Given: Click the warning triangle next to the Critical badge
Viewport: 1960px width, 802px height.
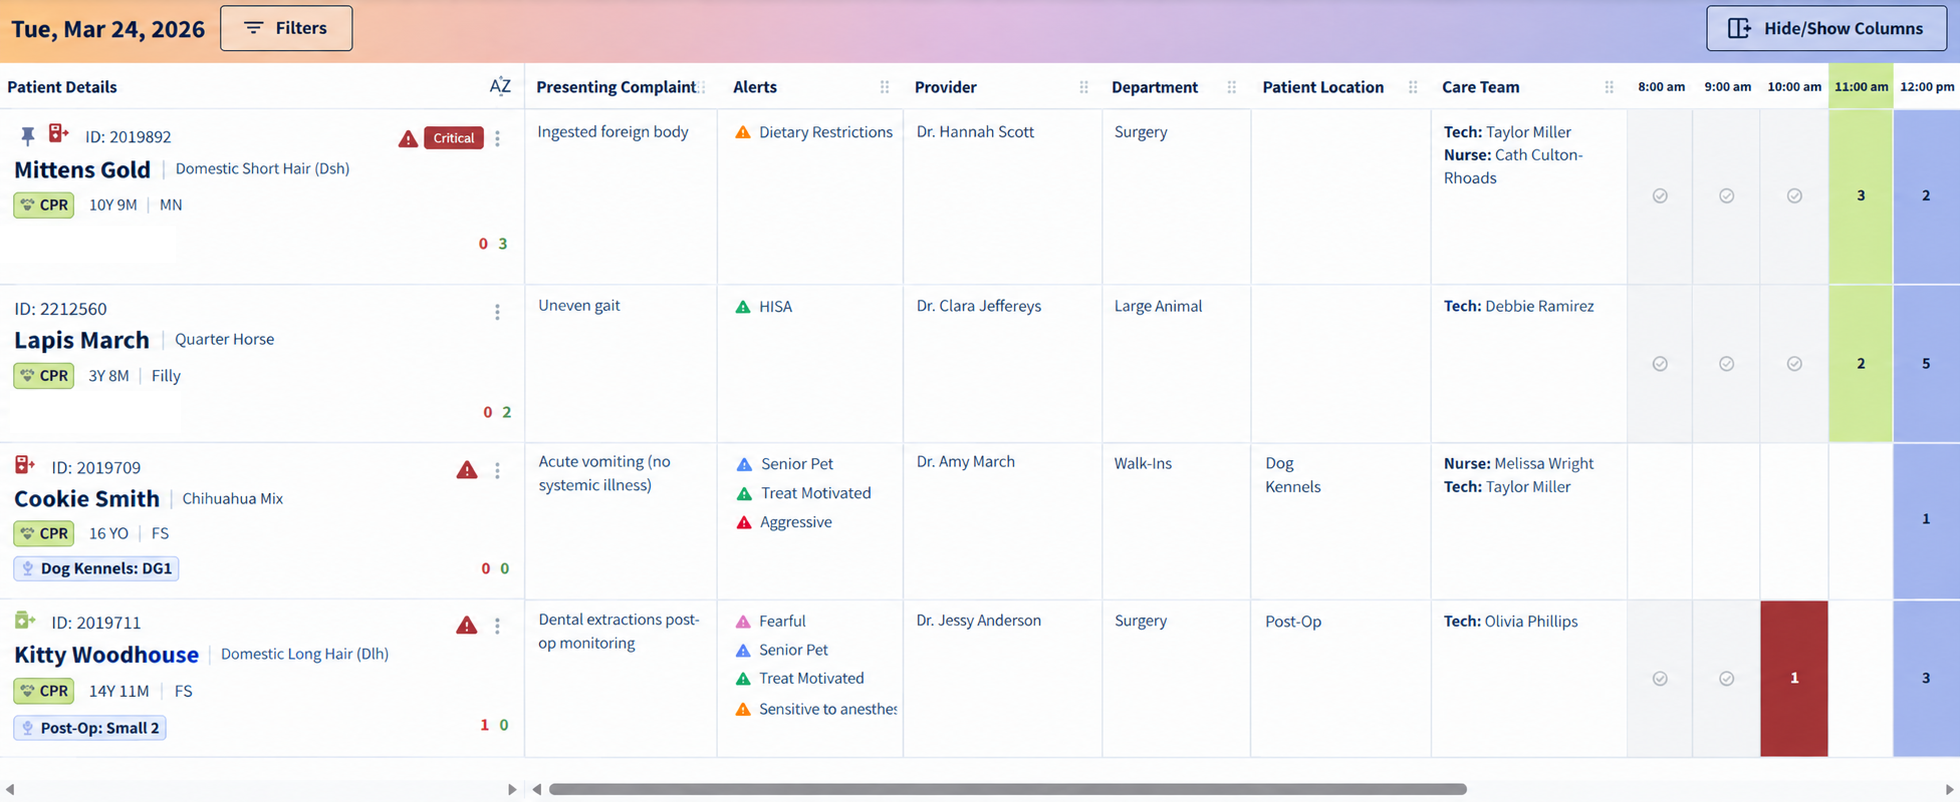Looking at the screenshot, I should tap(408, 138).
